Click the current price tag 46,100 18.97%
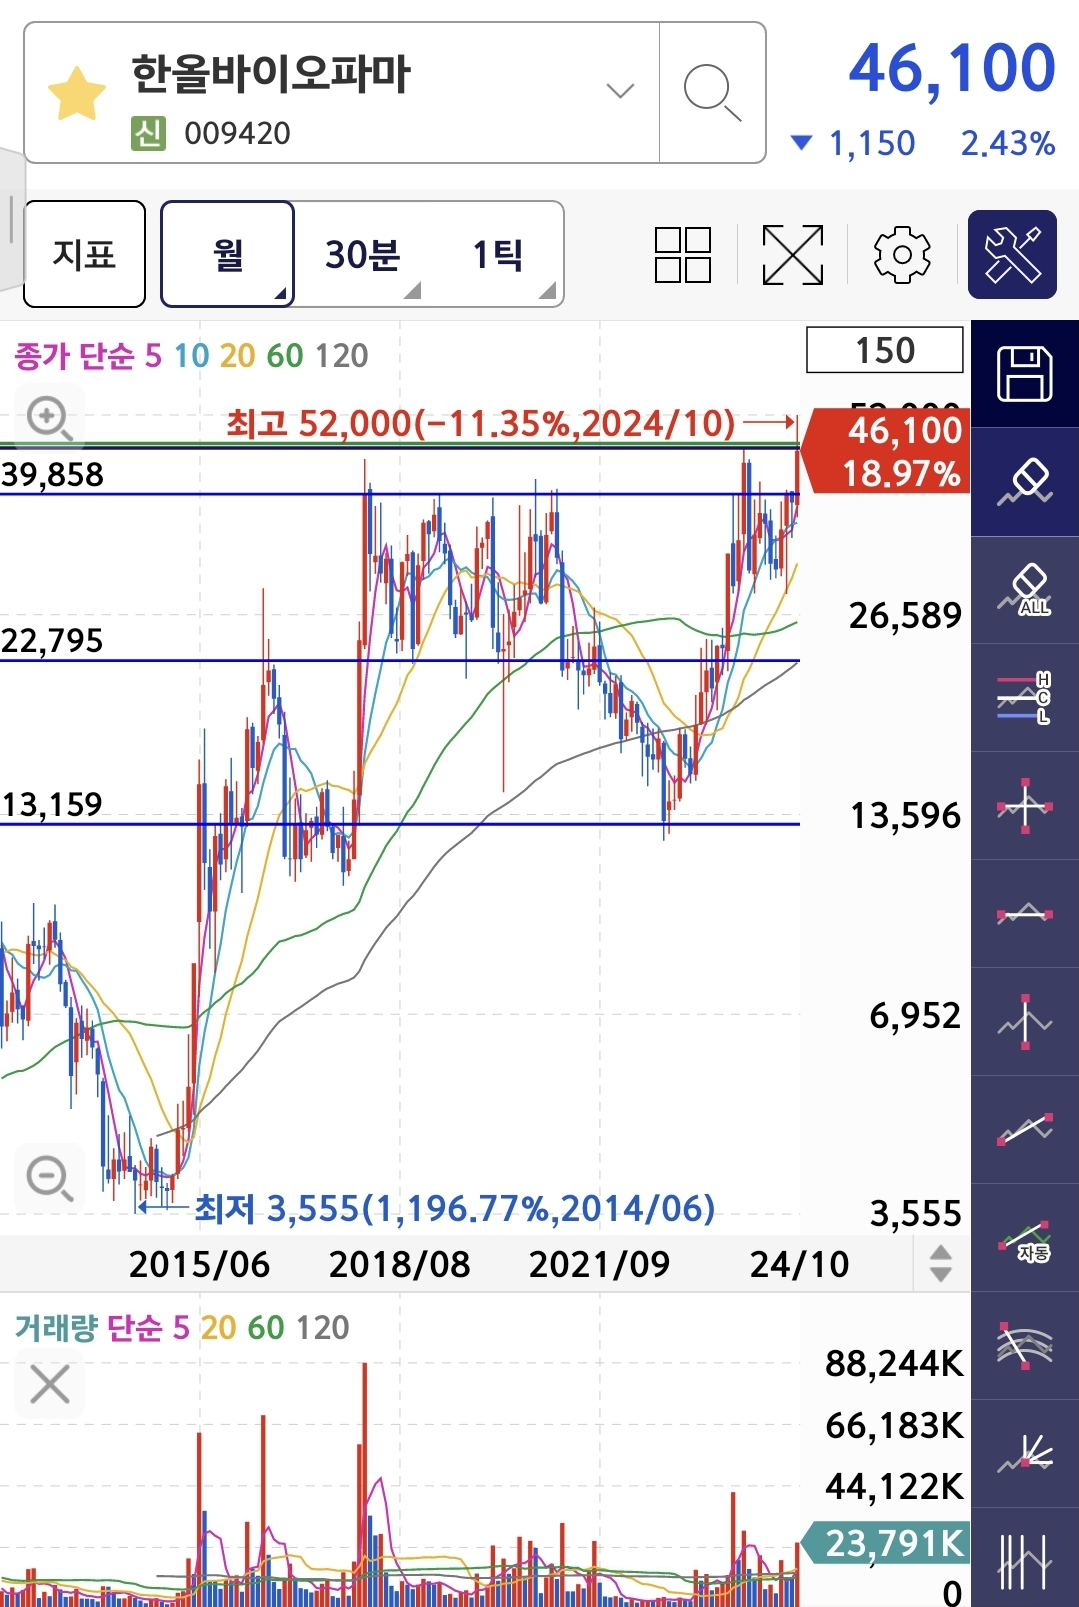The width and height of the screenshot is (1079, 1607). (887, 451)
